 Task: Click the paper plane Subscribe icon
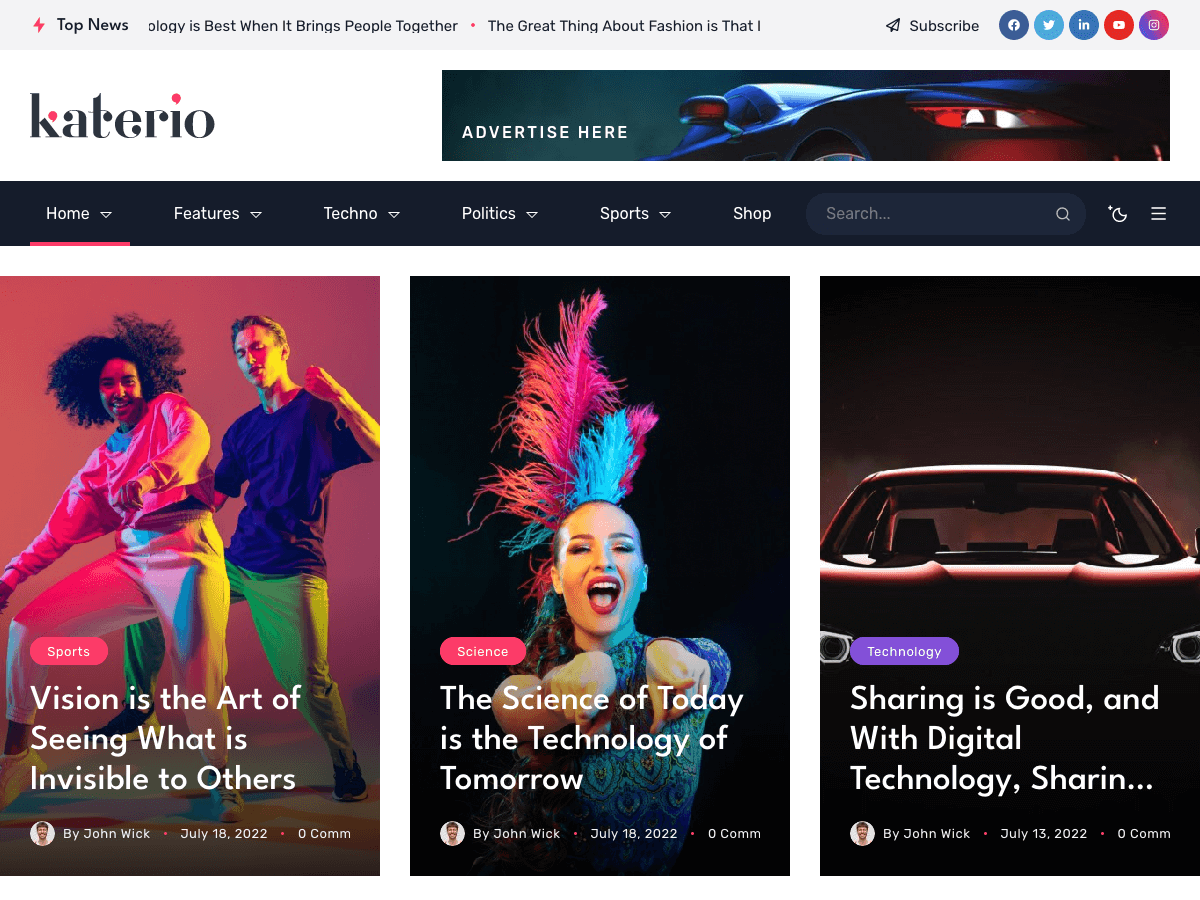tap(893, 26)
